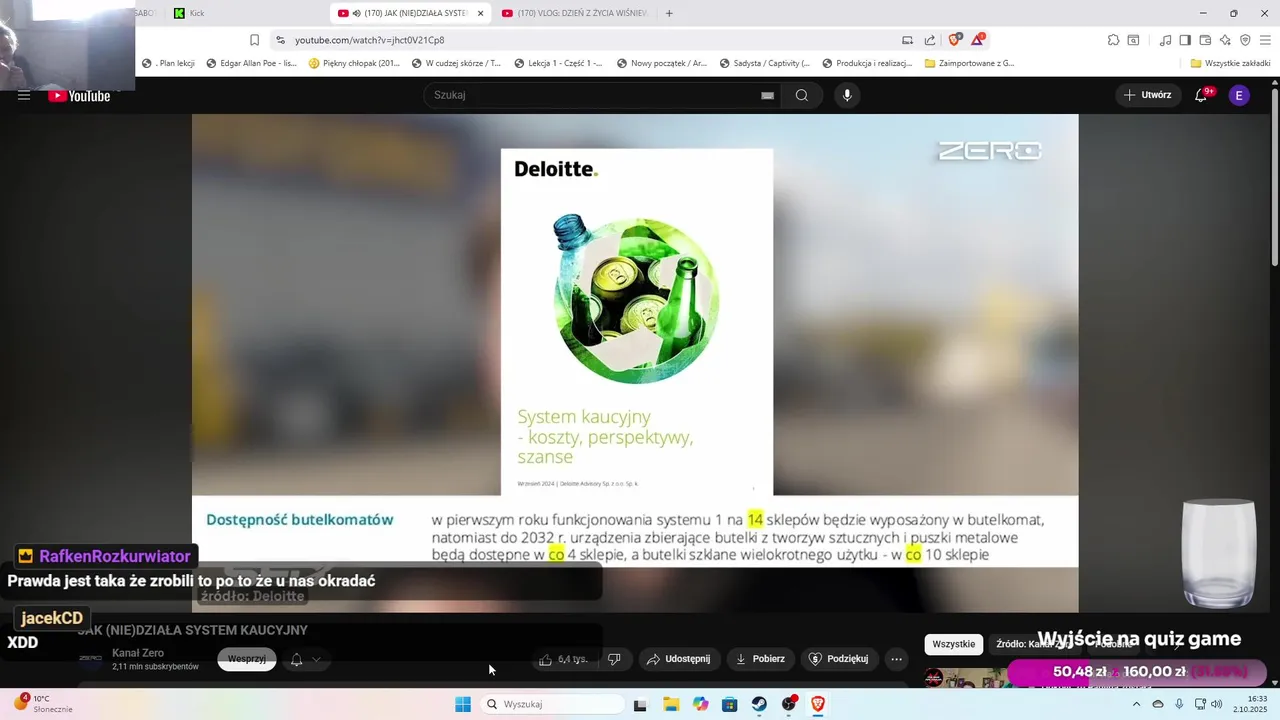The width and height of the screenshot is (1280, 720).
Task: Expand the 'Zaimportowane z G...' bookmarks folder
Action: (969, 63)
